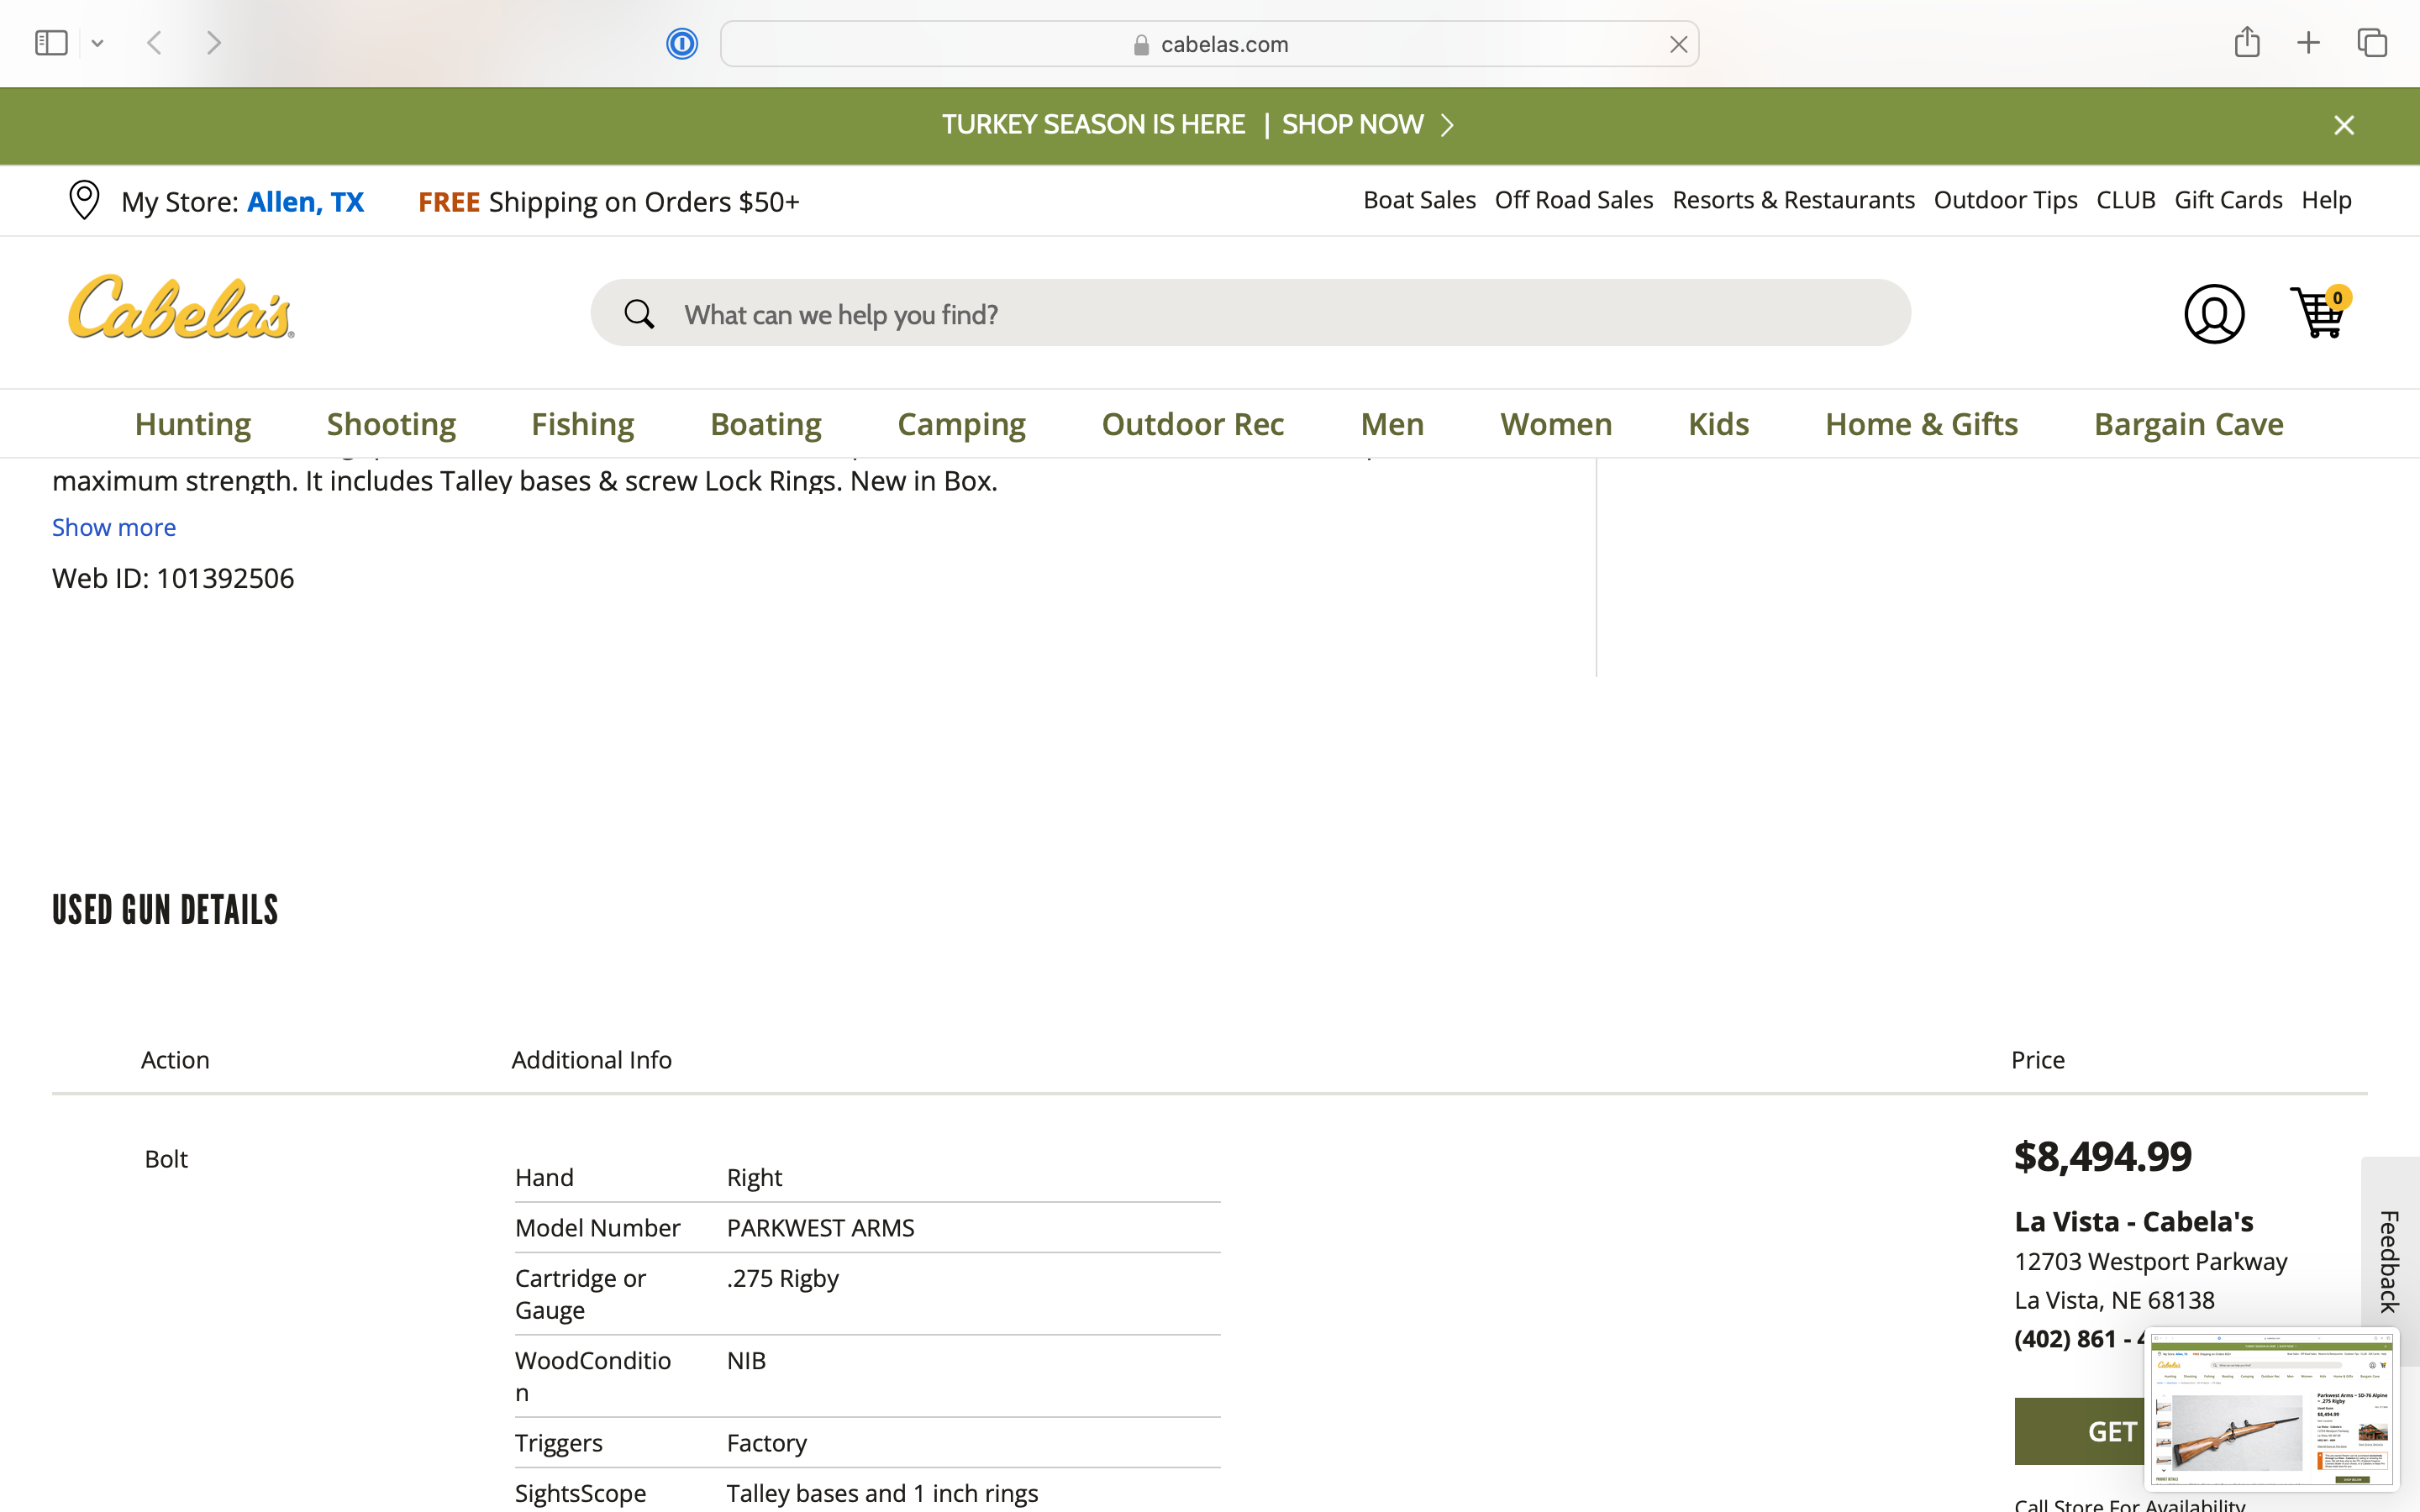The width and height of the screenshot is (2420, 1512).
Task: Click the .275 Rigby cartridge value
Action: pyautogui.click(x=782, y=1278)
